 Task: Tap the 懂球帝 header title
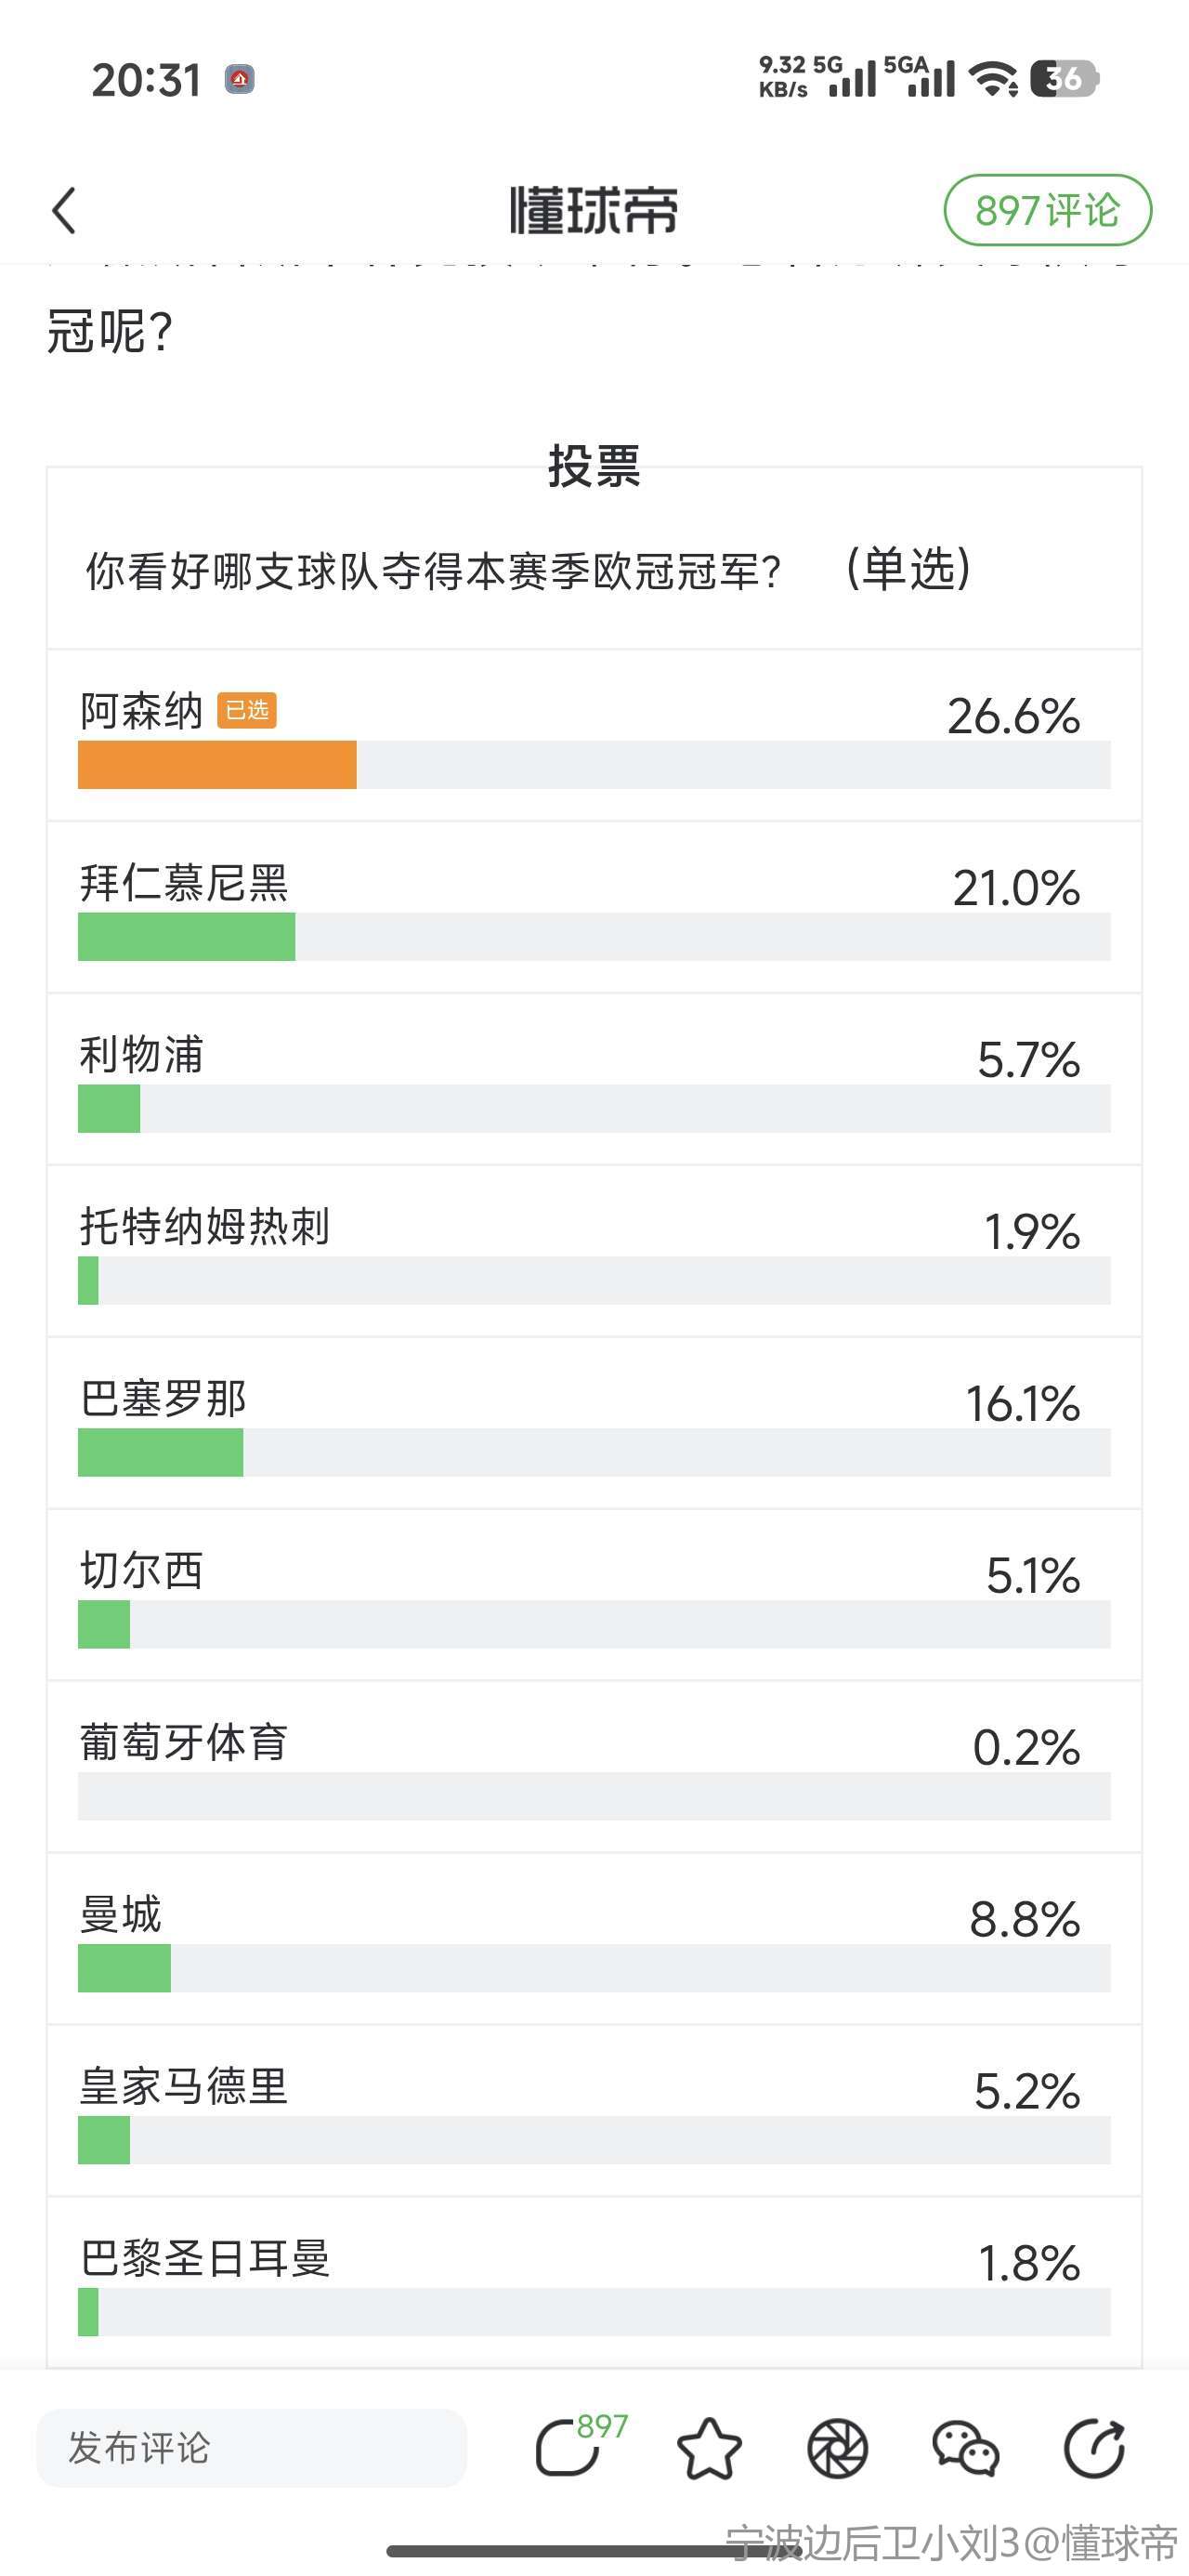pyautogui.click(x=594, y=211)
